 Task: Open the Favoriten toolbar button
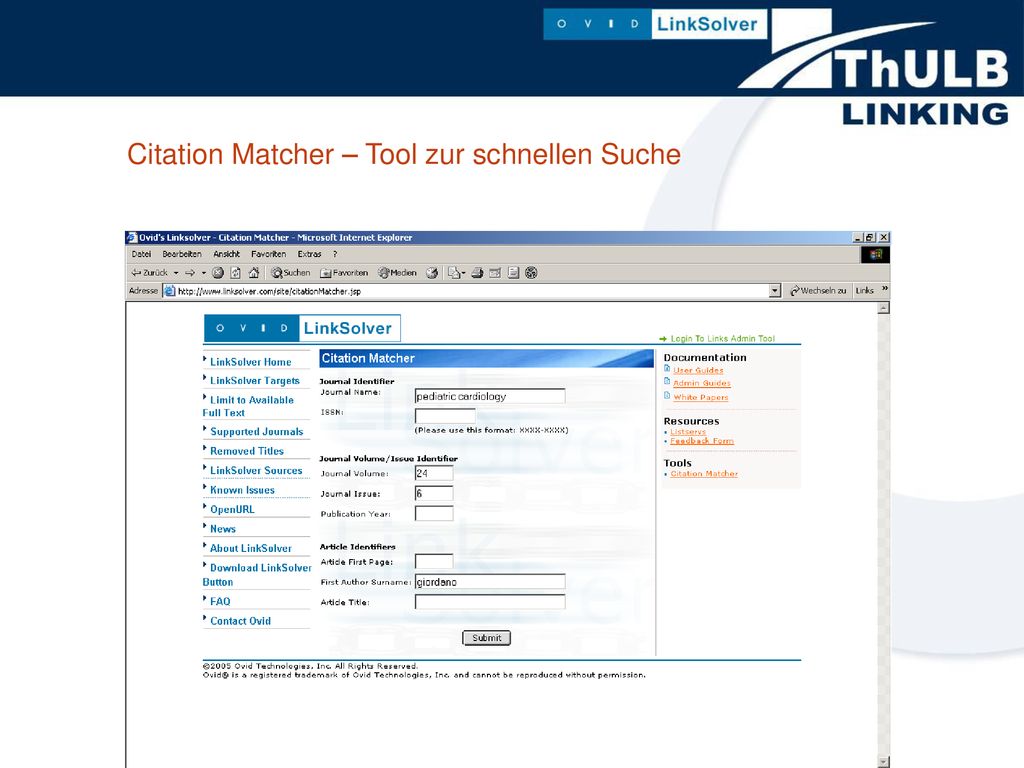coord(344,273)
